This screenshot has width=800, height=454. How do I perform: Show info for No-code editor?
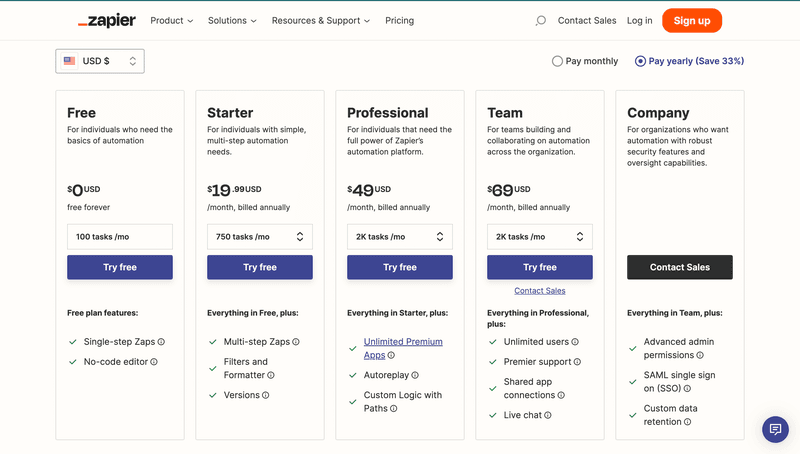(154, 362)
